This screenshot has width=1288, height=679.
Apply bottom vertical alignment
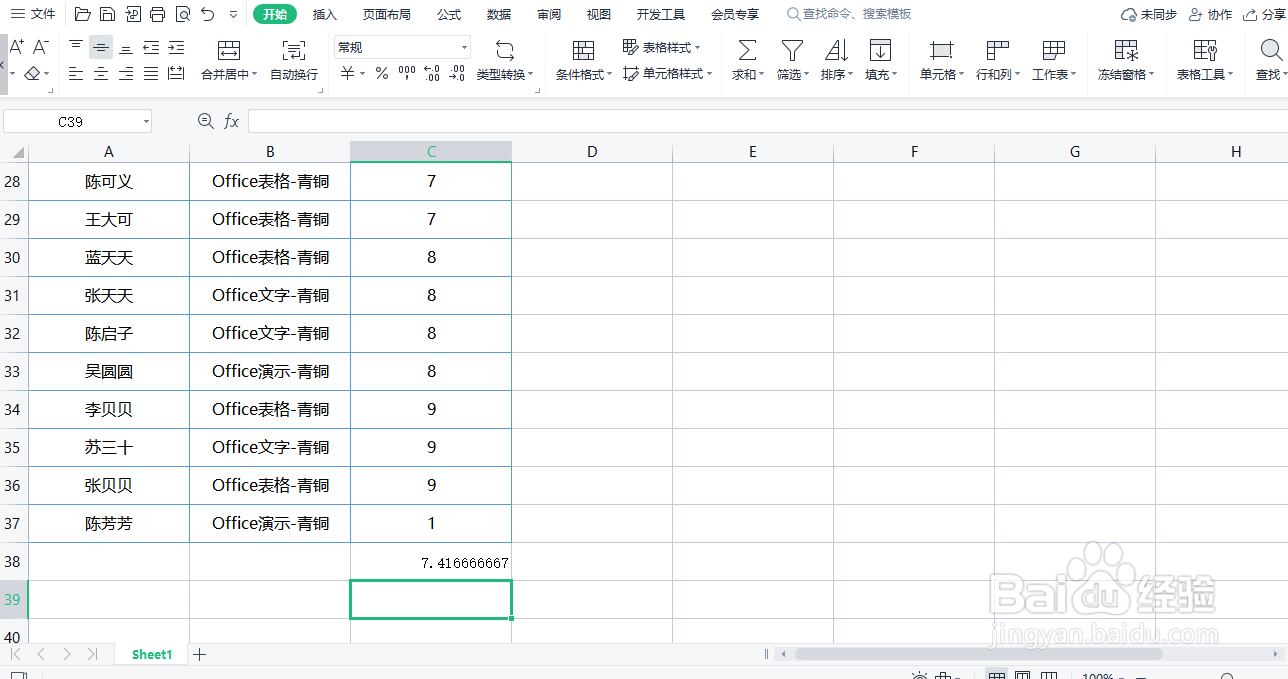point(126,48)
